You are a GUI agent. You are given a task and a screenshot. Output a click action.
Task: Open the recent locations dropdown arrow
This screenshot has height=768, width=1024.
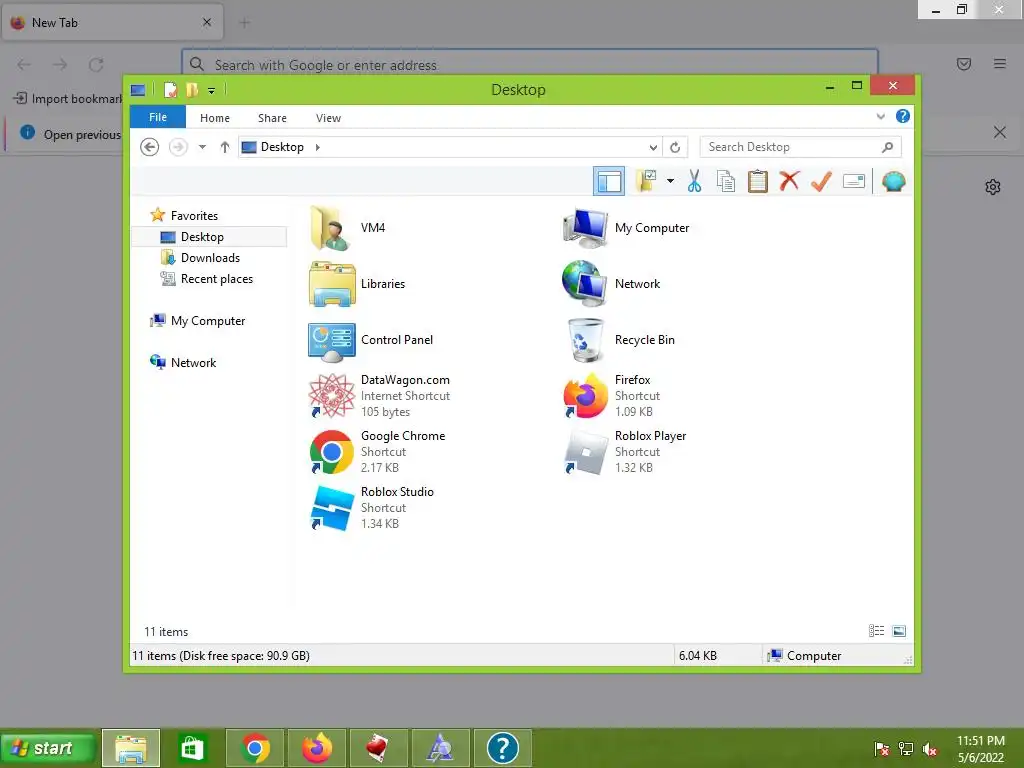(202, 147)
